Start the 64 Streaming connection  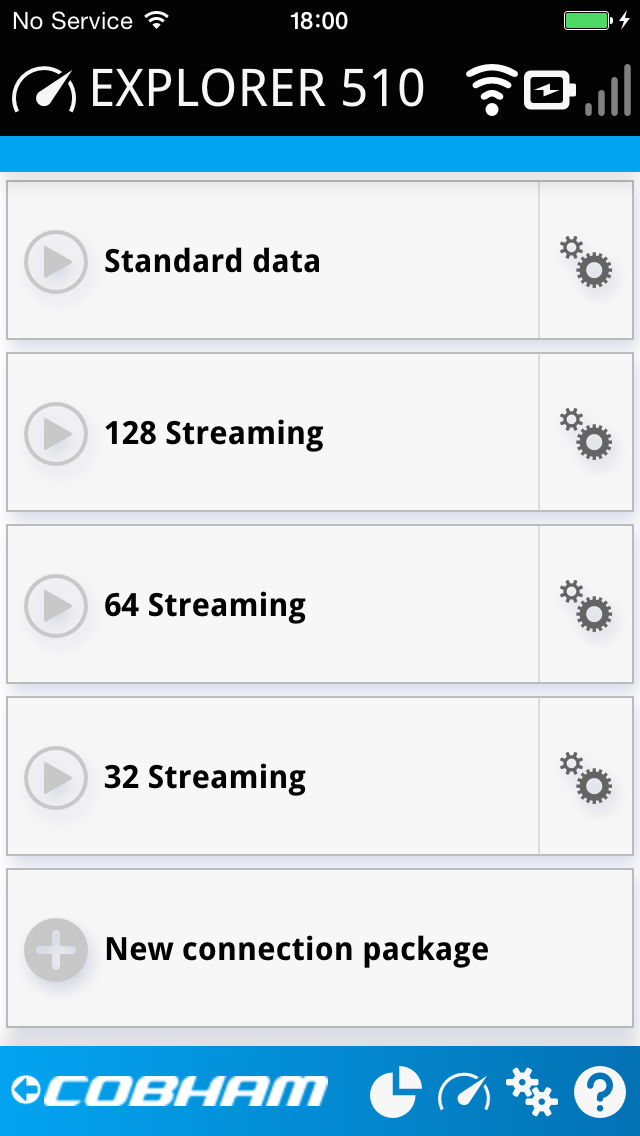click(56, 606)
